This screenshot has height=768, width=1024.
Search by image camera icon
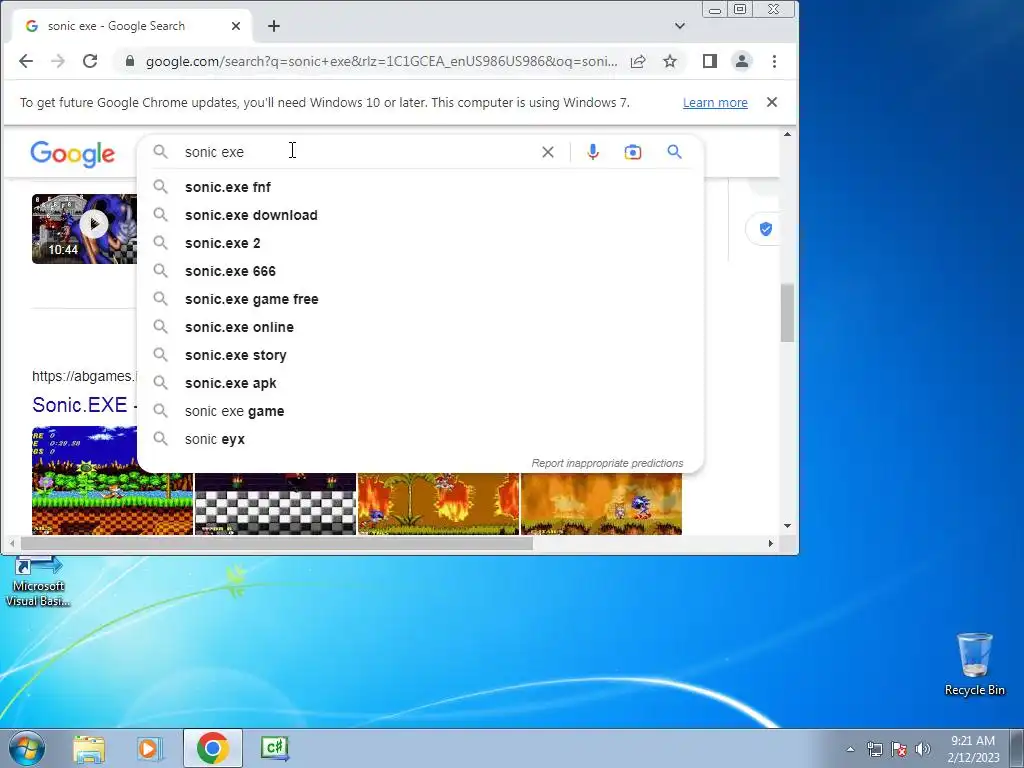click(x=633, y=152)
